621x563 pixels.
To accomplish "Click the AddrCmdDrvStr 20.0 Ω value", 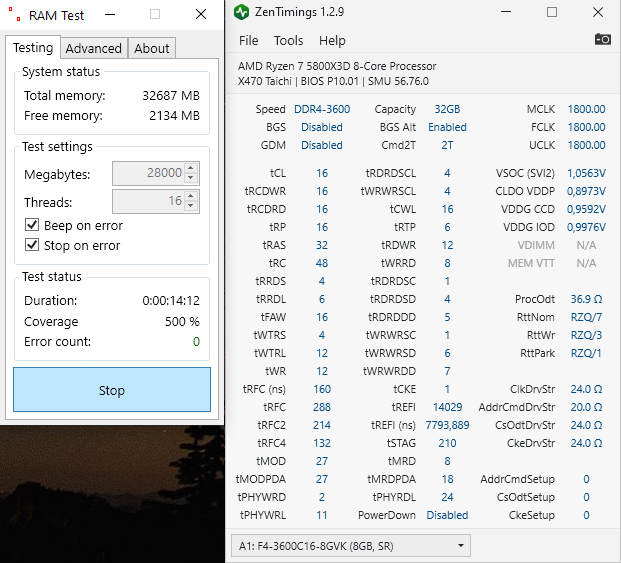I will point(586,407).
